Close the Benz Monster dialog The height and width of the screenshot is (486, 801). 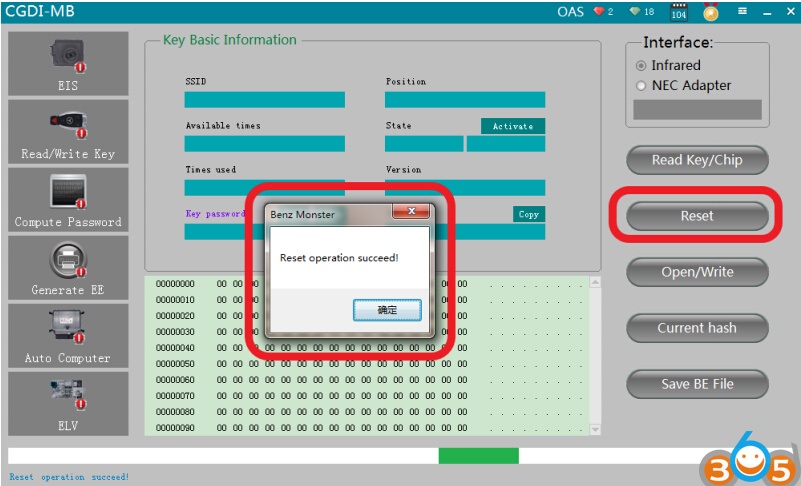point(410,212)
